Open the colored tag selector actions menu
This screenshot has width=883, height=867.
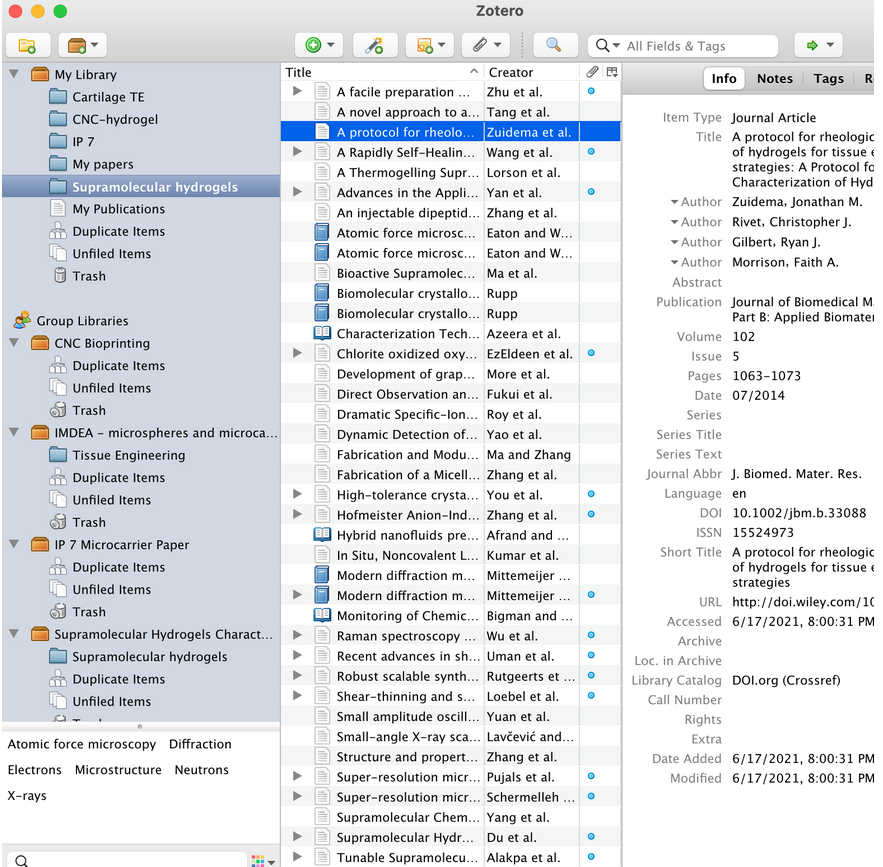coord(263,861)
